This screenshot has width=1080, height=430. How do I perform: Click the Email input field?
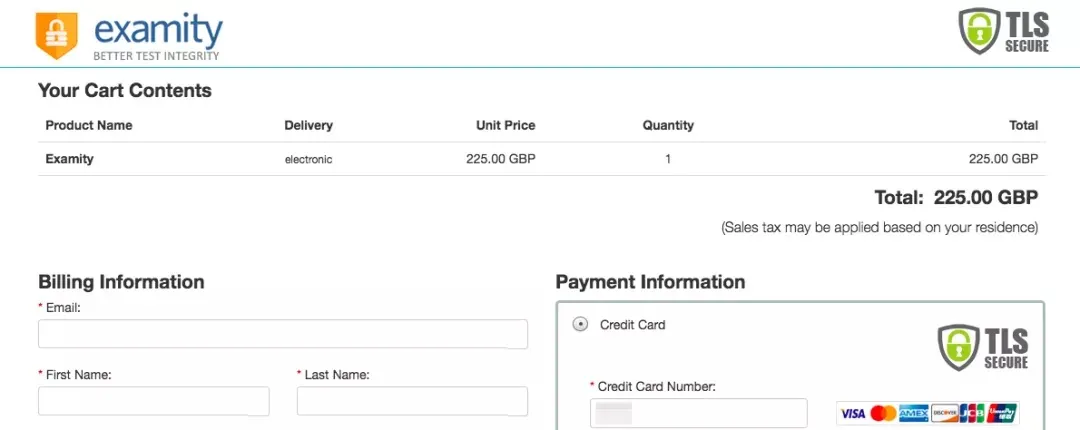click(x=282, y=334)
